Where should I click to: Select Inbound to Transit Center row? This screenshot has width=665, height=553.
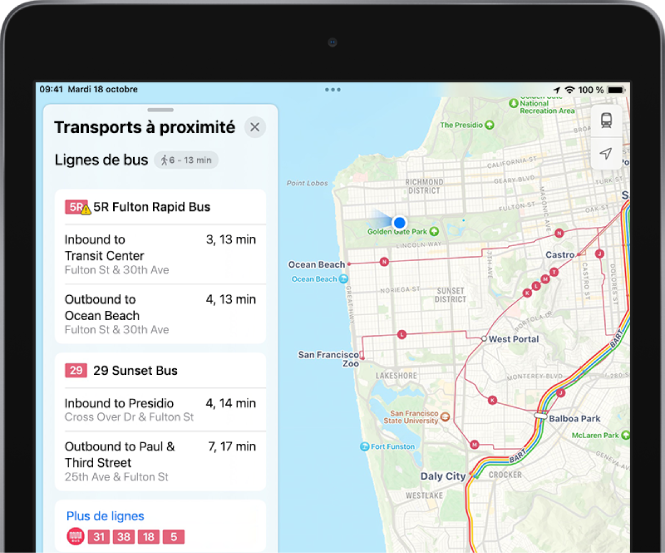click(160, 254)
